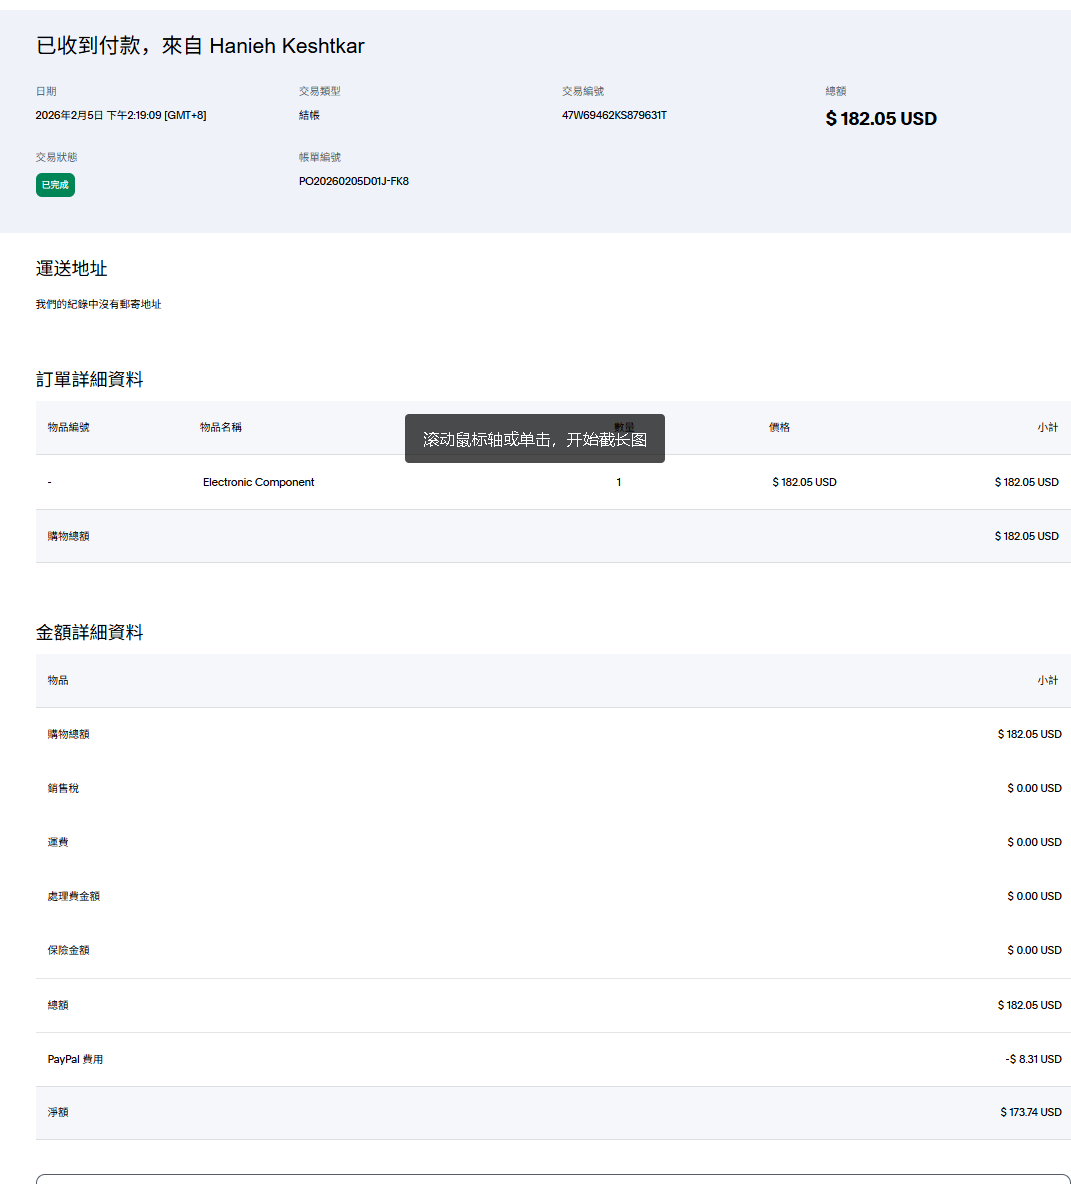The height and width of the screenshot is (1184, 1071).
Task: Click the -$8.31 USD fee amount
Action: pos(1033,1059)
